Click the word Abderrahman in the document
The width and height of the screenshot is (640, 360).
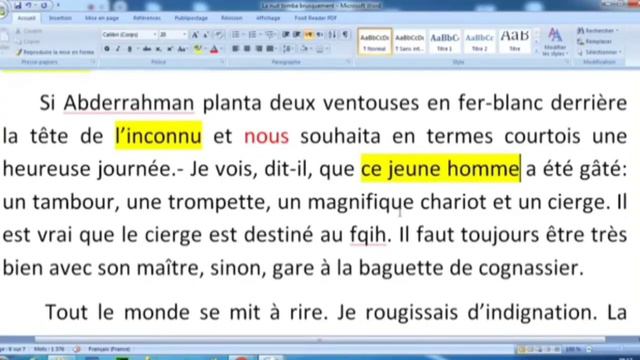(x=129, y=103)
